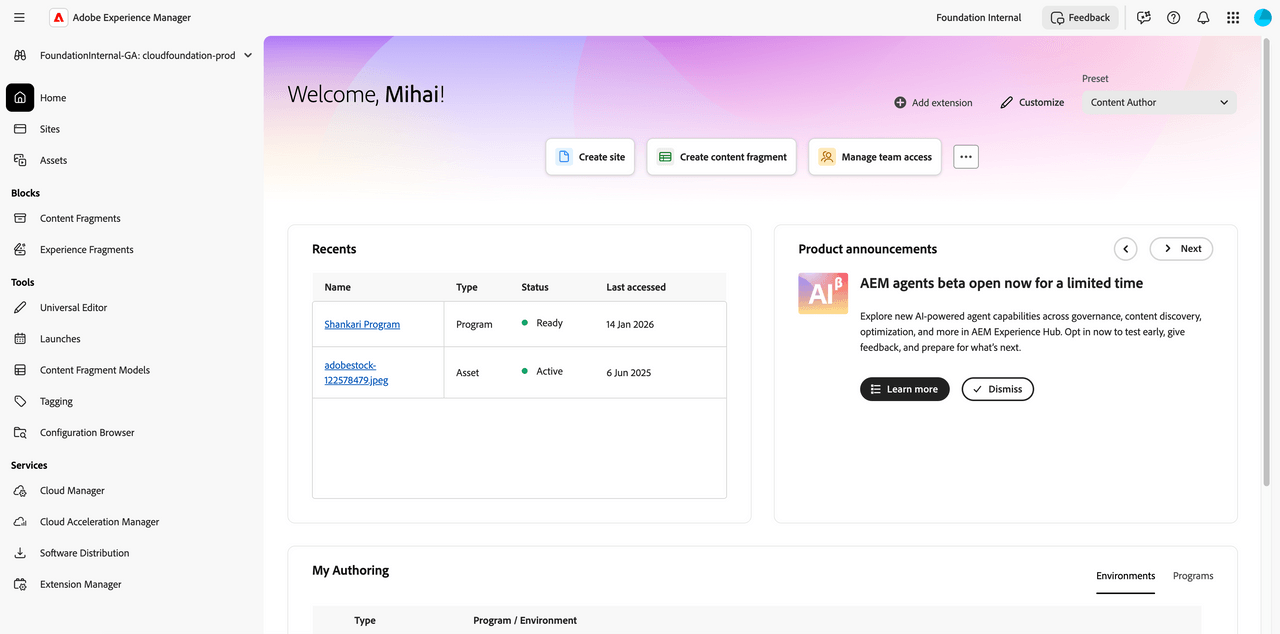Click the Create content fragment button
The height and width of the screenshot is (634, 1280).
tap(721, 157)
